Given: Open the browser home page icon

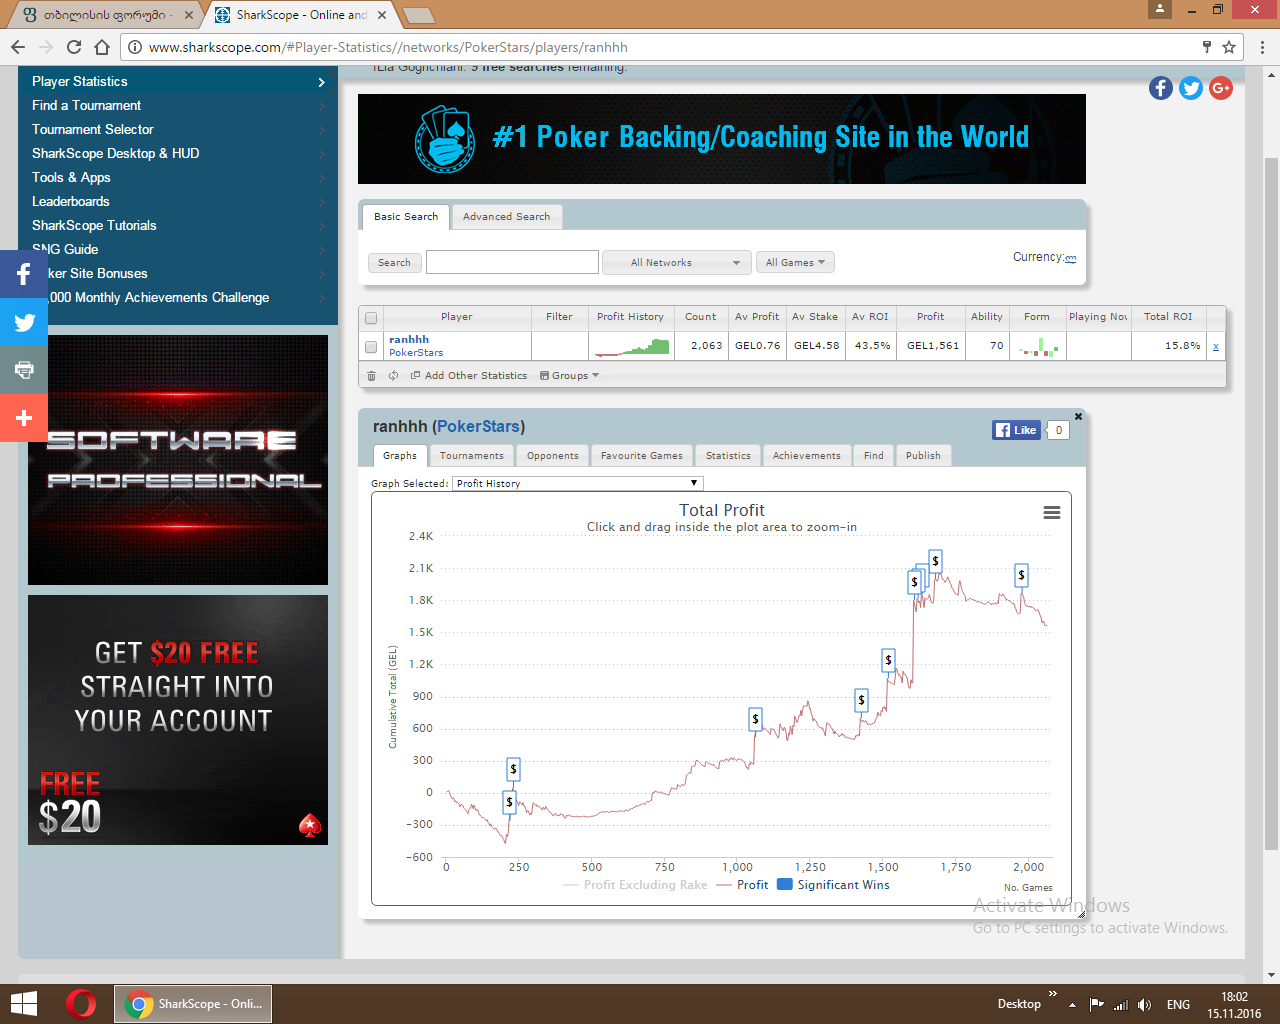Looking at the screenshot, I should point(101,47).
